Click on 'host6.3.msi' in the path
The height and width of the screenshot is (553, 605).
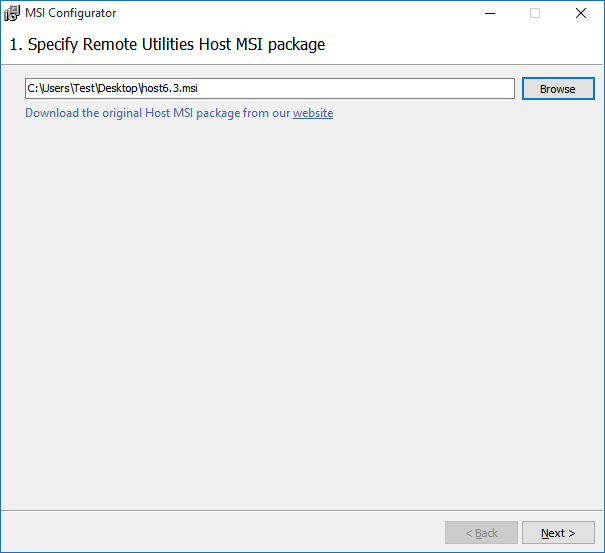tap(169, 89)
